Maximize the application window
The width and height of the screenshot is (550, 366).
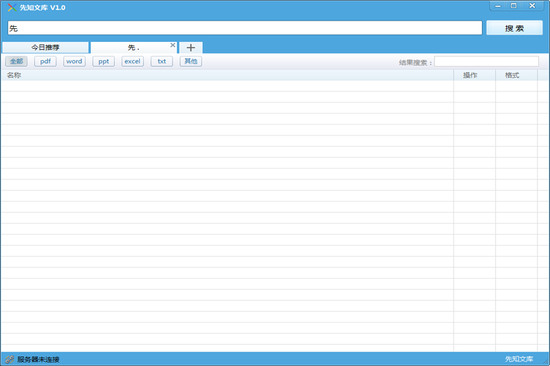click(514, 6)
